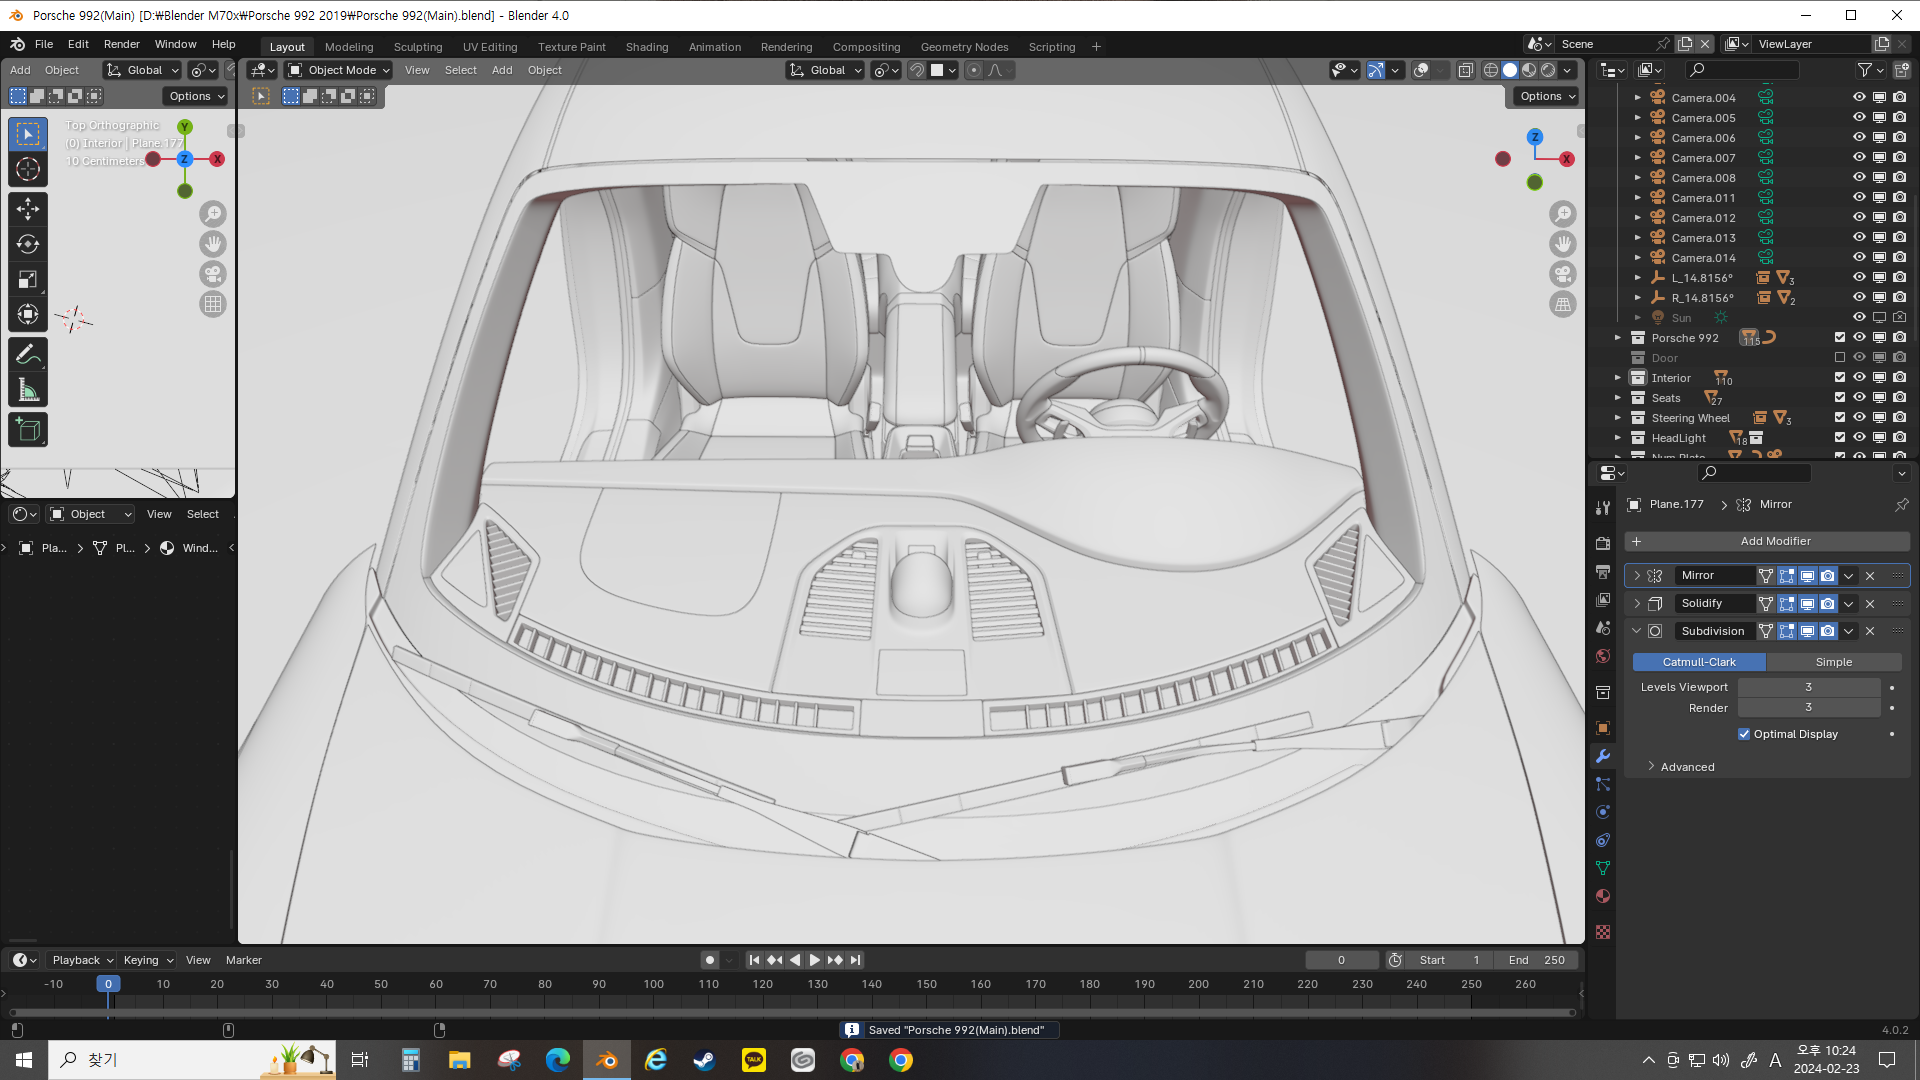Select the Scale tool
Image resolution: width=1920 pixels, height=1080 pixels.
pyautogui.click(x=28, y=280)
